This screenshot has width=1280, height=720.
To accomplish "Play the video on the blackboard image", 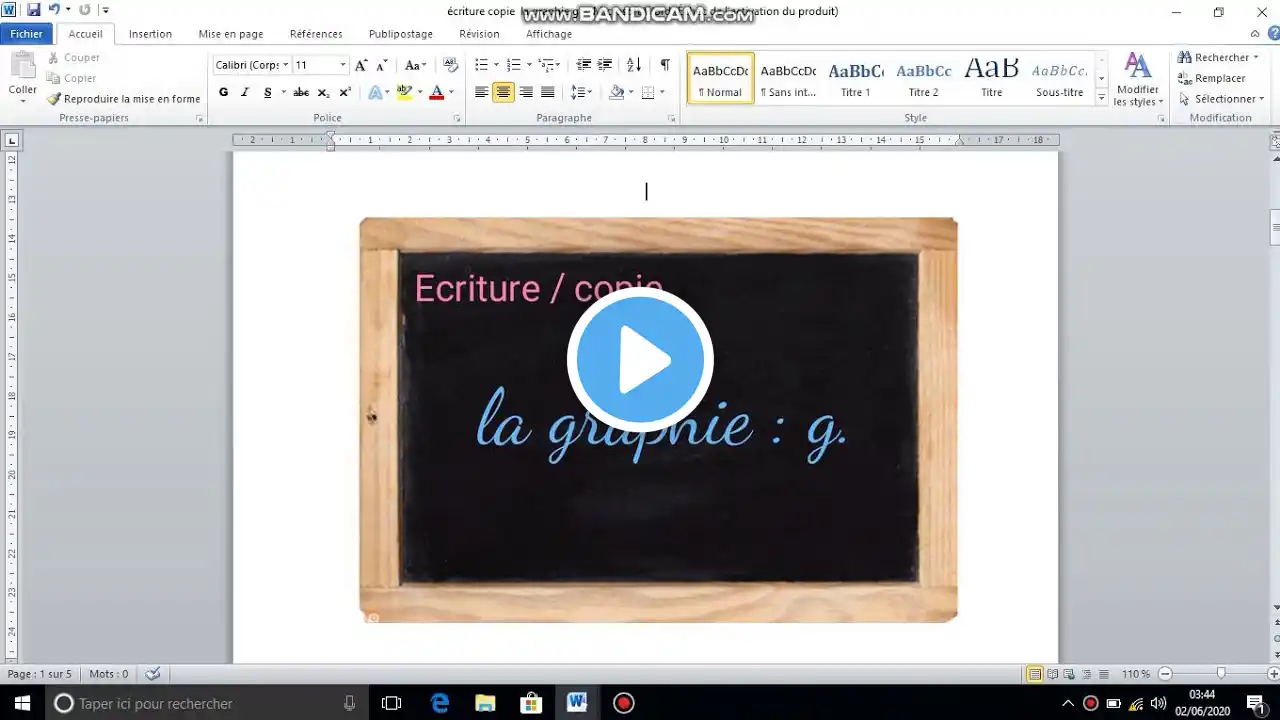I will [640, 360].
